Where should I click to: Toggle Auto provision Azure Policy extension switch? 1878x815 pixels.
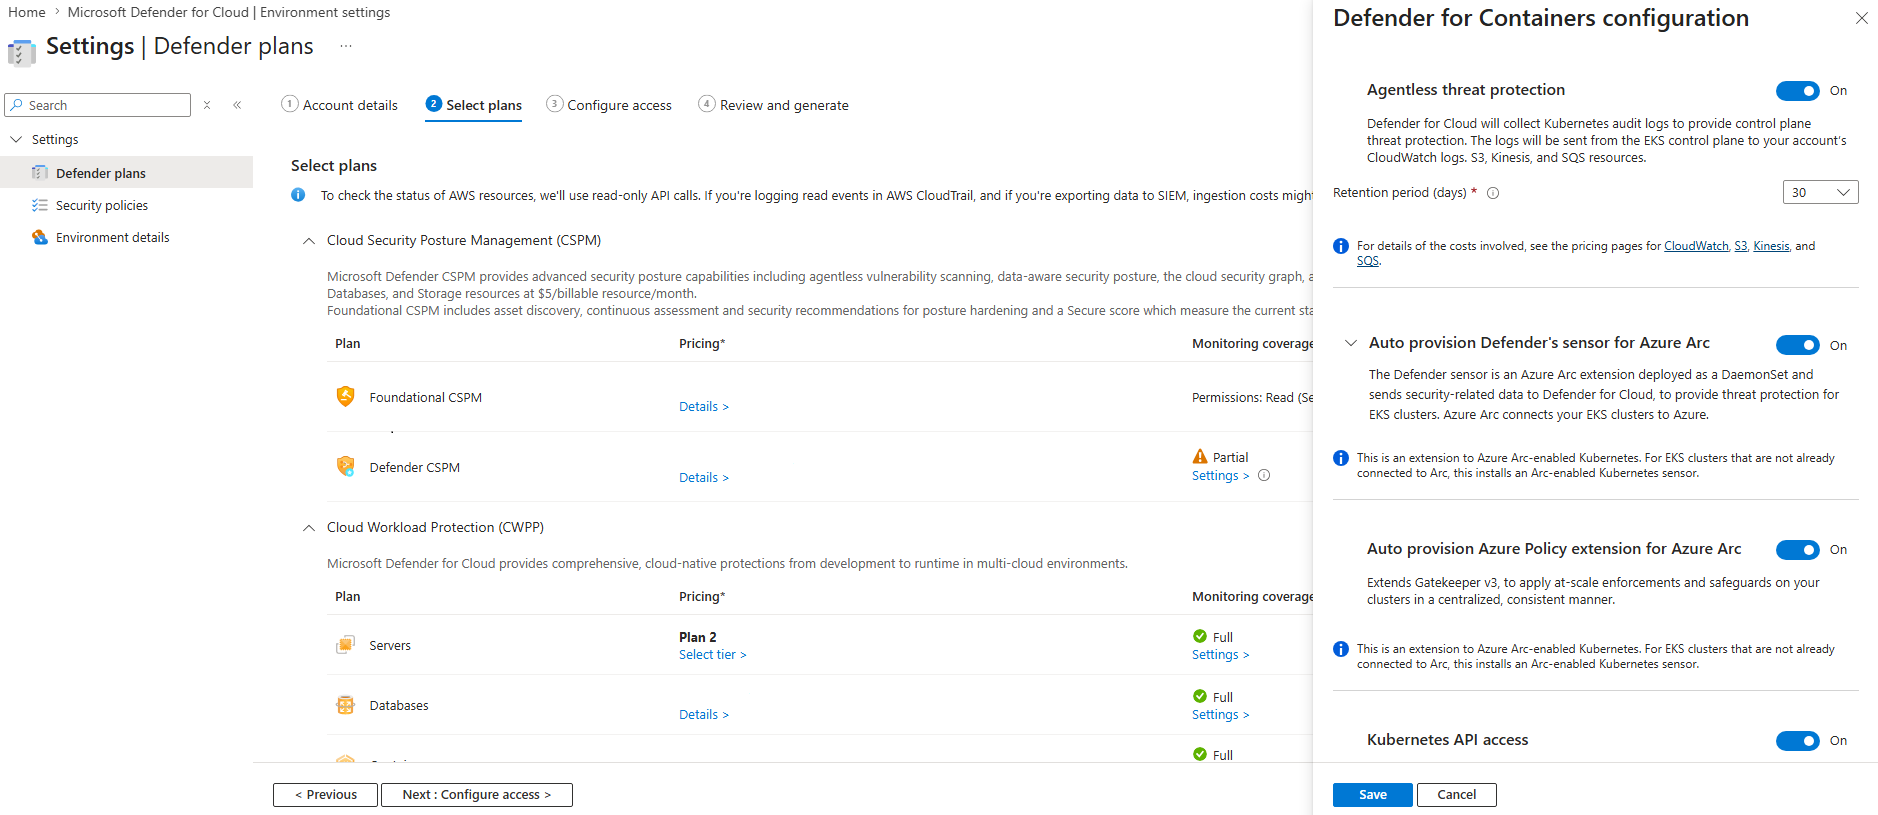(x=1797, y=550)
